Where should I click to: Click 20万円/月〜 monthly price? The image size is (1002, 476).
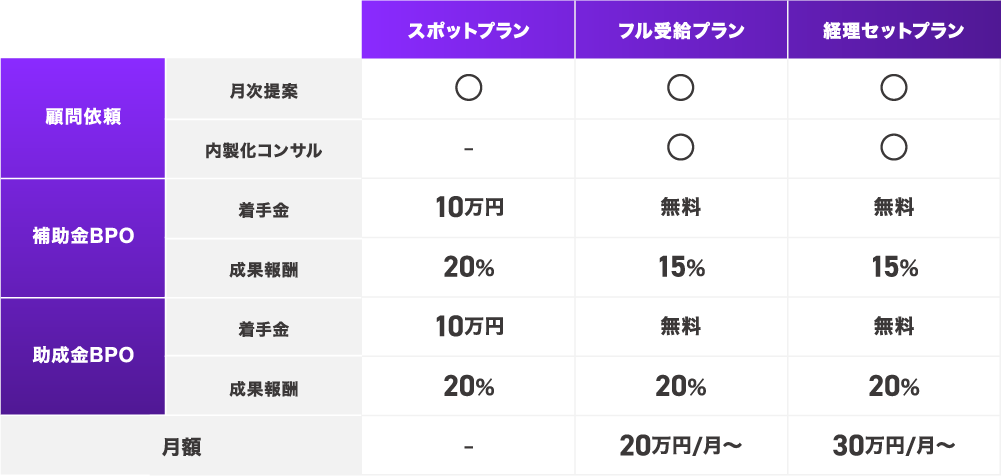point(681,447)
